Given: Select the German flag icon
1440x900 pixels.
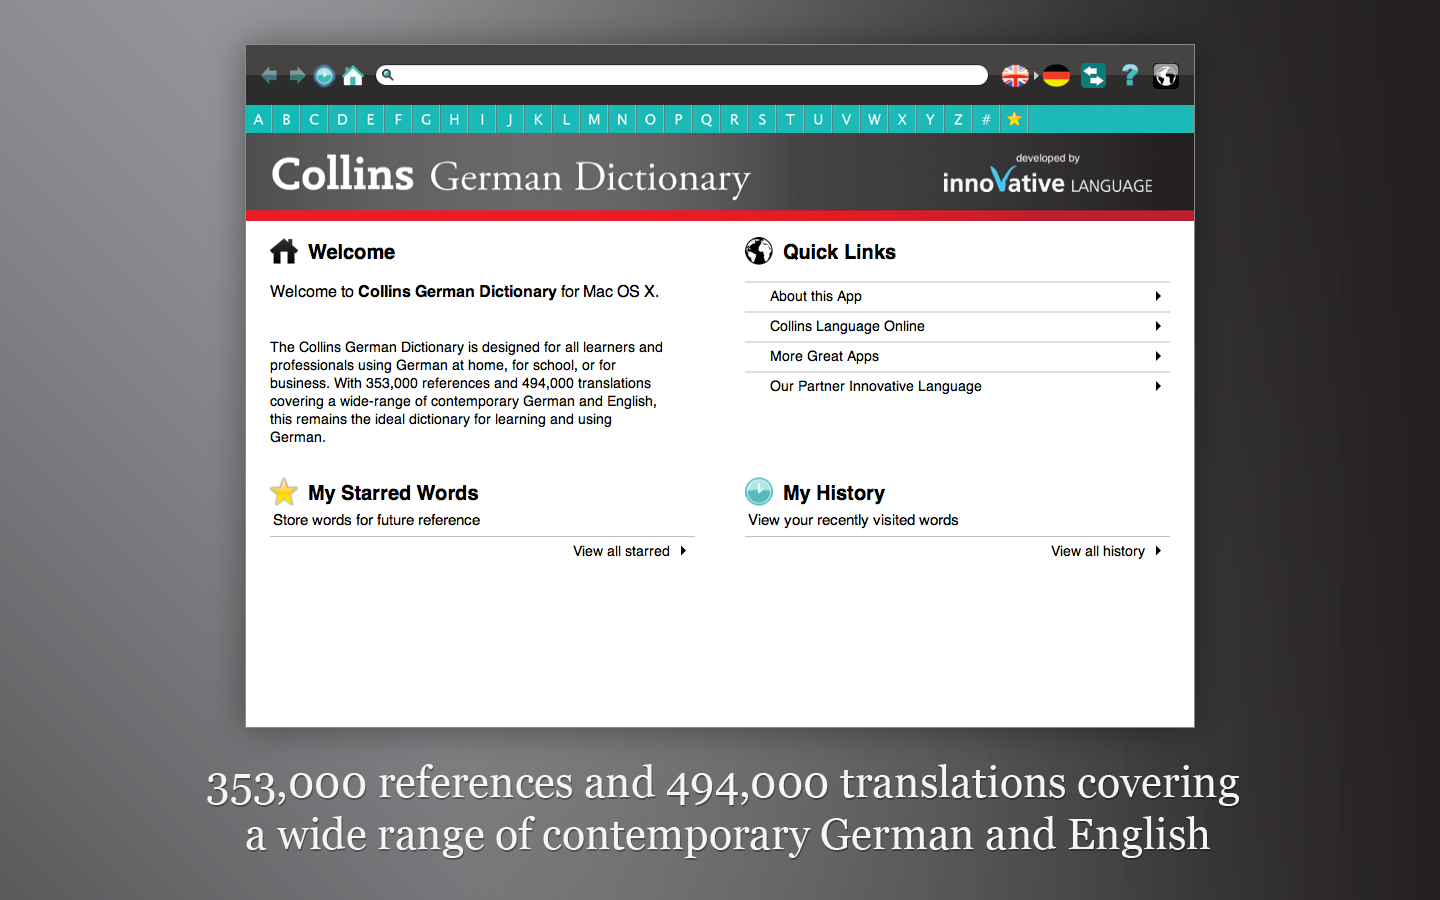Looking at the screenshot, I should [x=1056, y=75].
